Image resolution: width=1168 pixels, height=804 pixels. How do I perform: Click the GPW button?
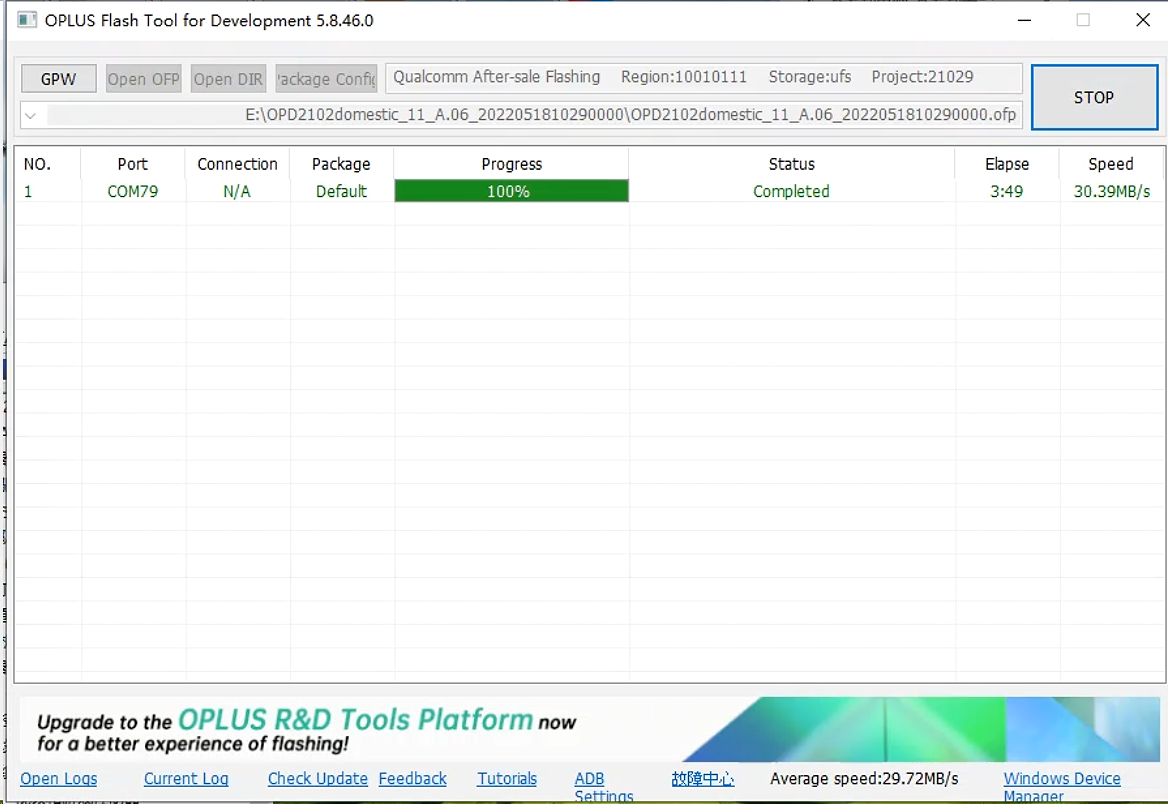[59, 79]
